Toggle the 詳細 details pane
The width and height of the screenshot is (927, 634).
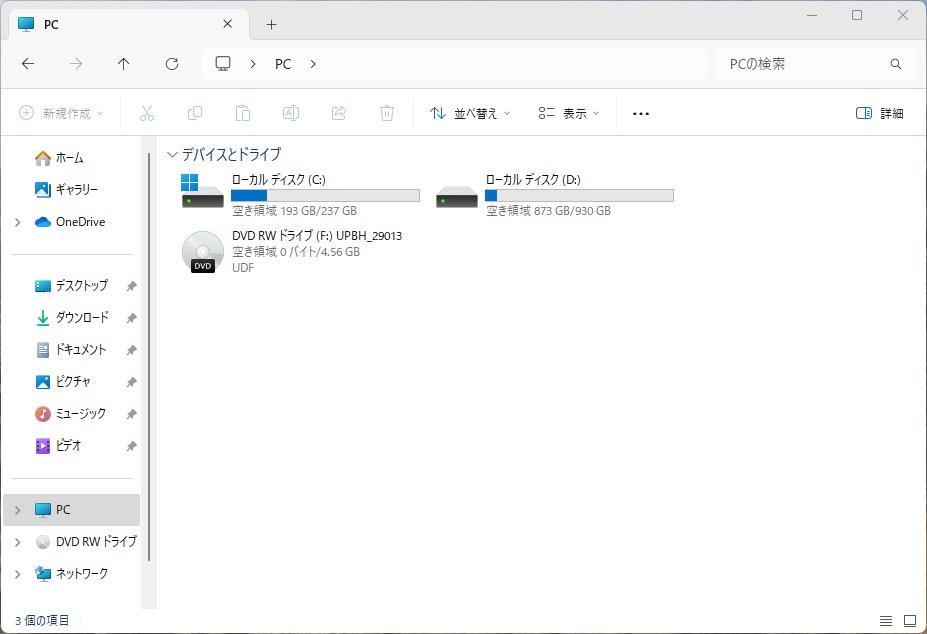pyautogui.click(x=880, y=113)
